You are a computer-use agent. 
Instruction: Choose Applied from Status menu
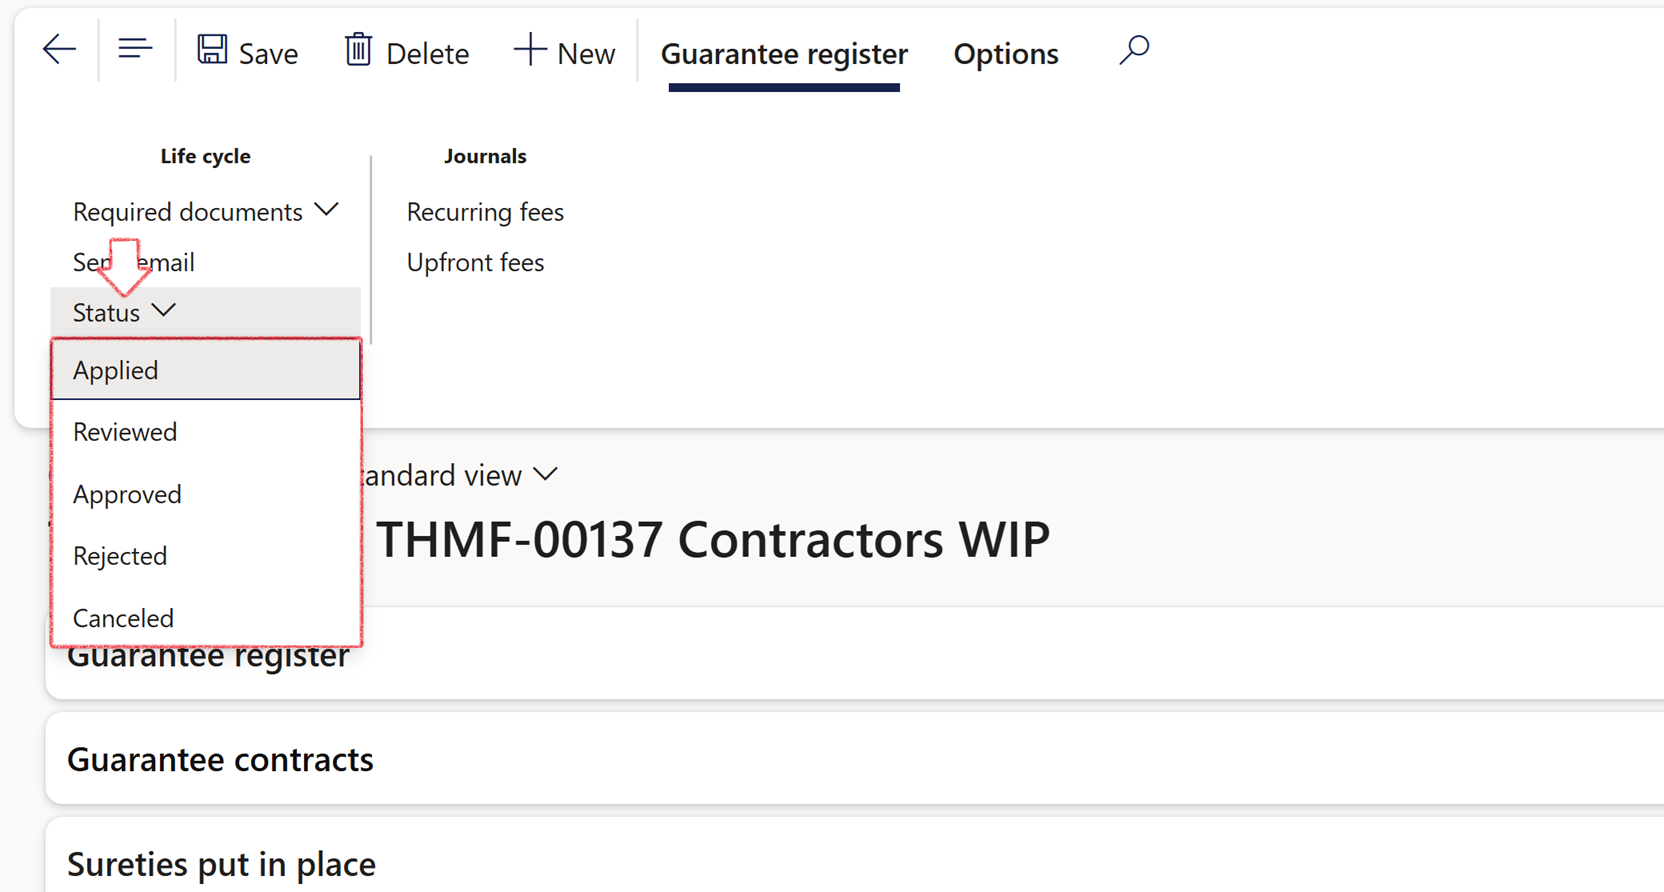tap(116, 370)
